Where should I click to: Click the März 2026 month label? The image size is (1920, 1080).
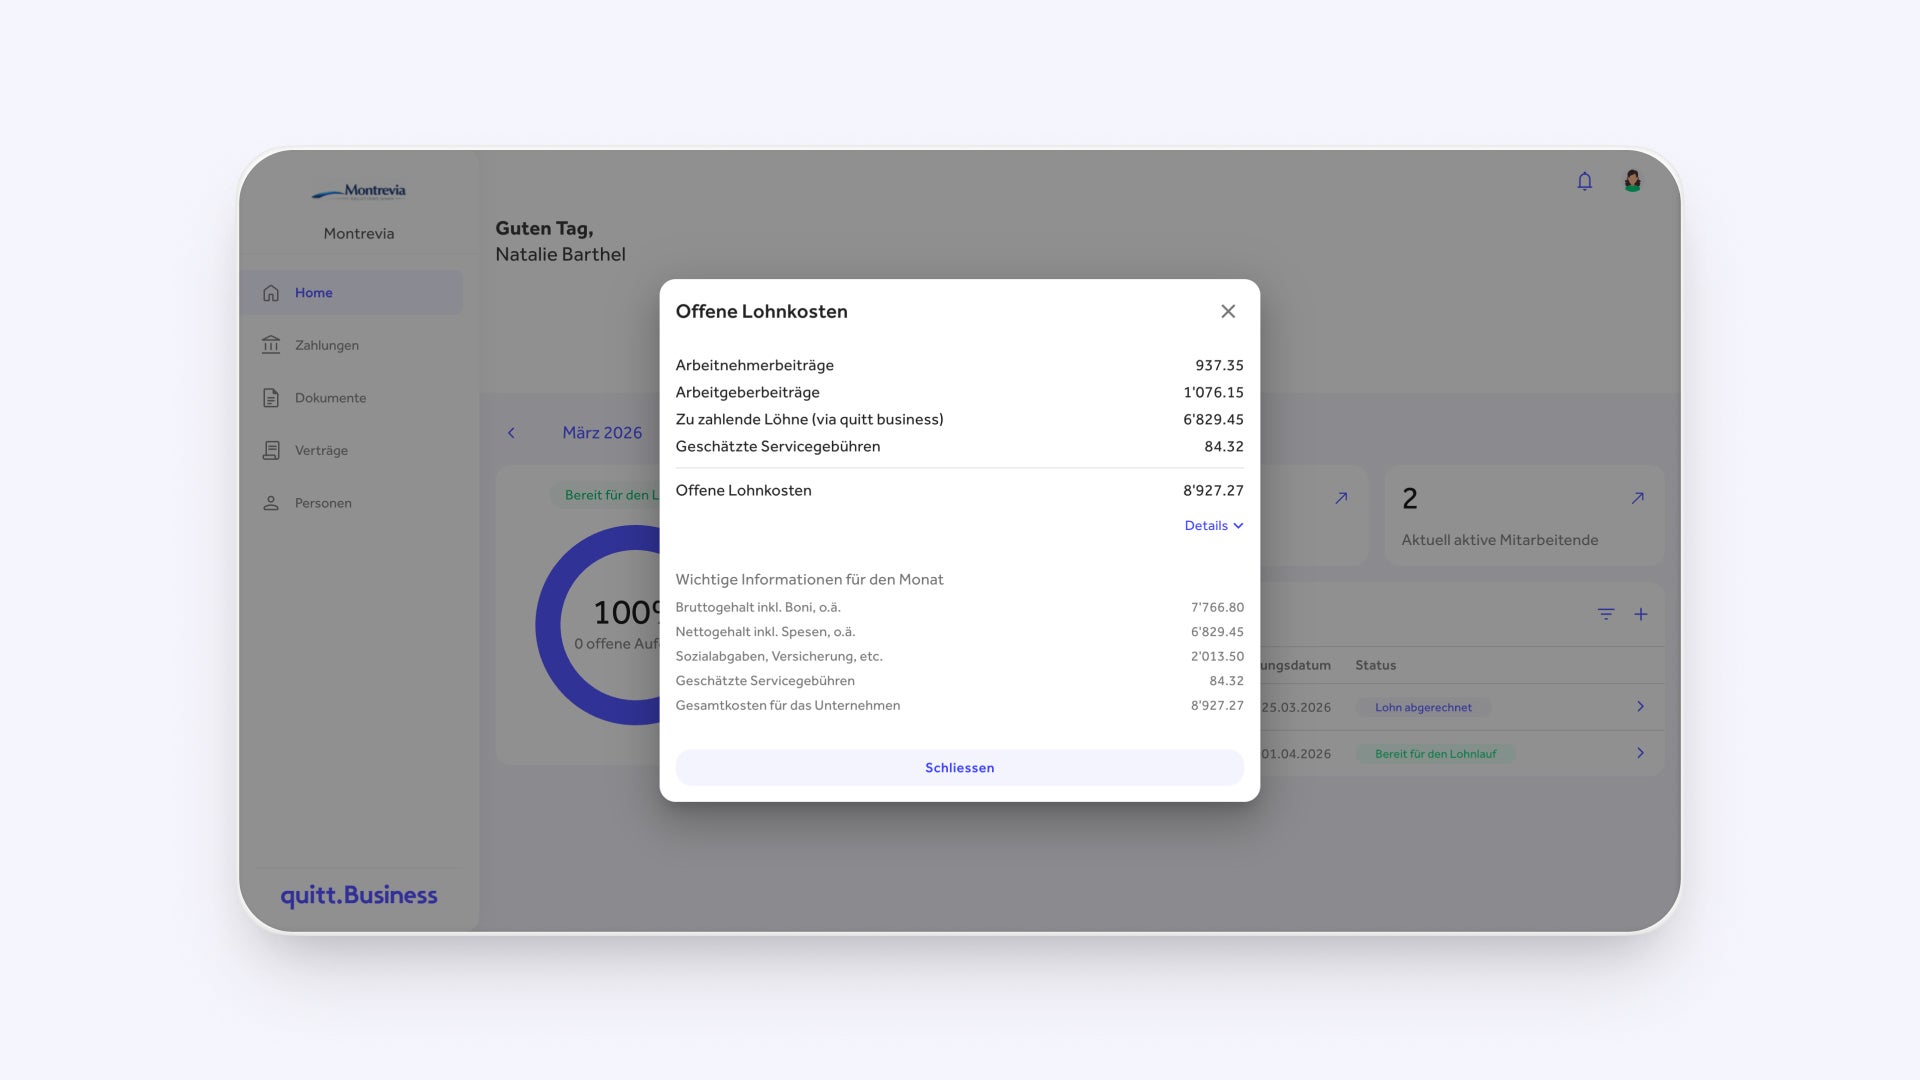point(602,433)
